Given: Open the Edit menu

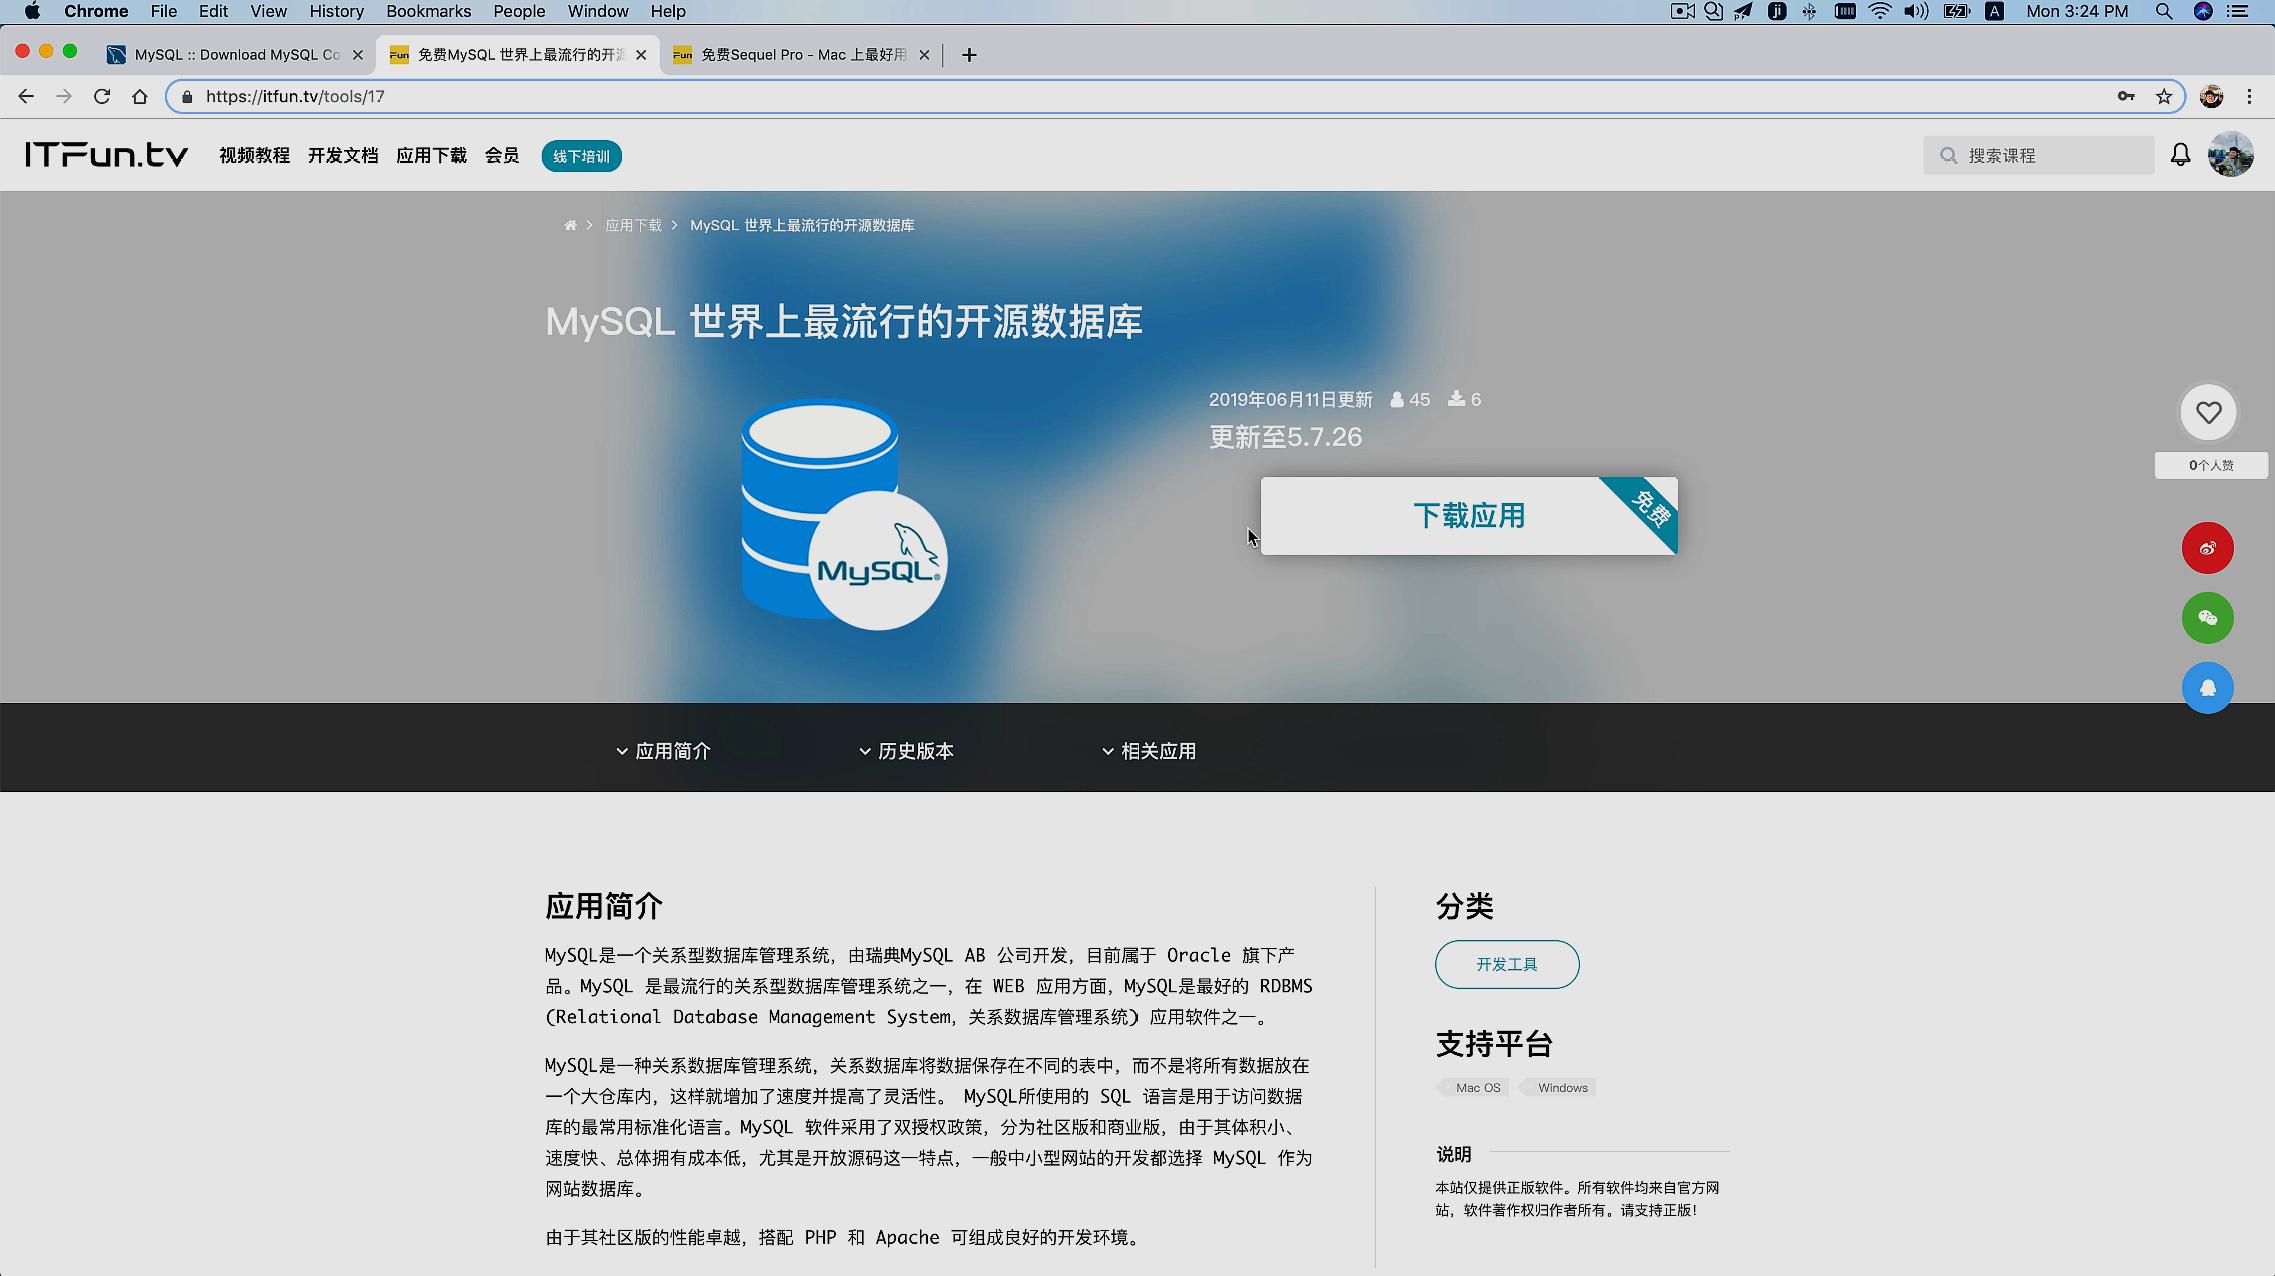Looking at the screenshot, I should tap(213, 12).
